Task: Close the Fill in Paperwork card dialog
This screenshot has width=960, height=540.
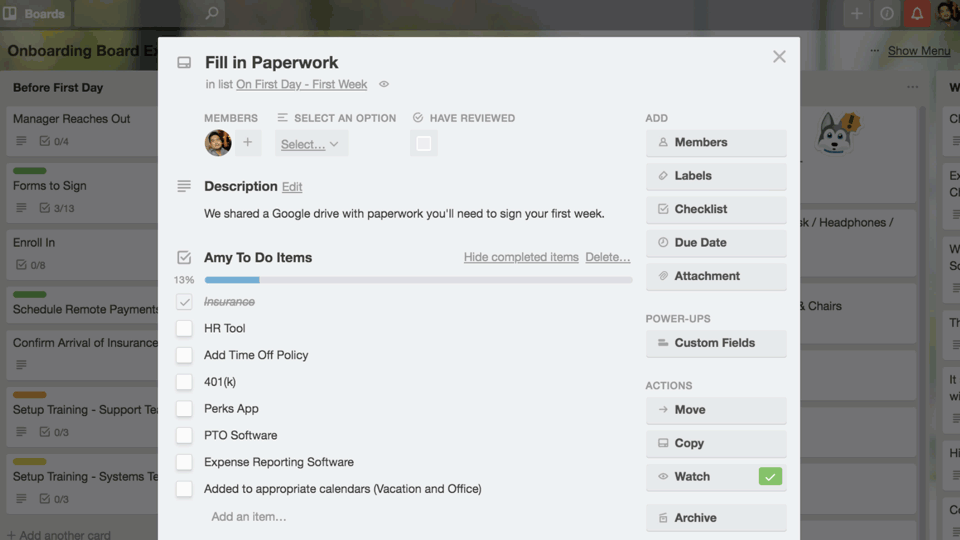Action: pos(779,57)
